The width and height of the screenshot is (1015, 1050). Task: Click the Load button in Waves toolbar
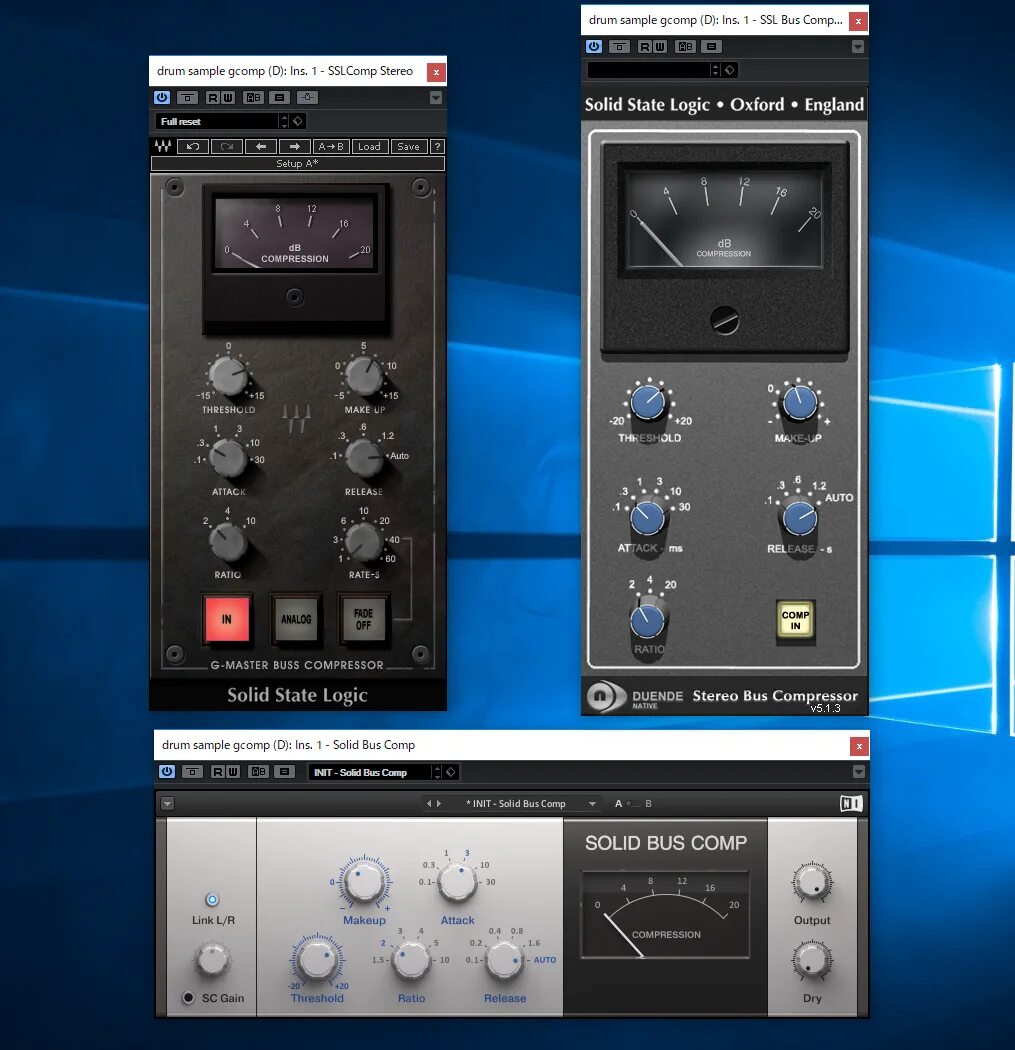[369, 147]
